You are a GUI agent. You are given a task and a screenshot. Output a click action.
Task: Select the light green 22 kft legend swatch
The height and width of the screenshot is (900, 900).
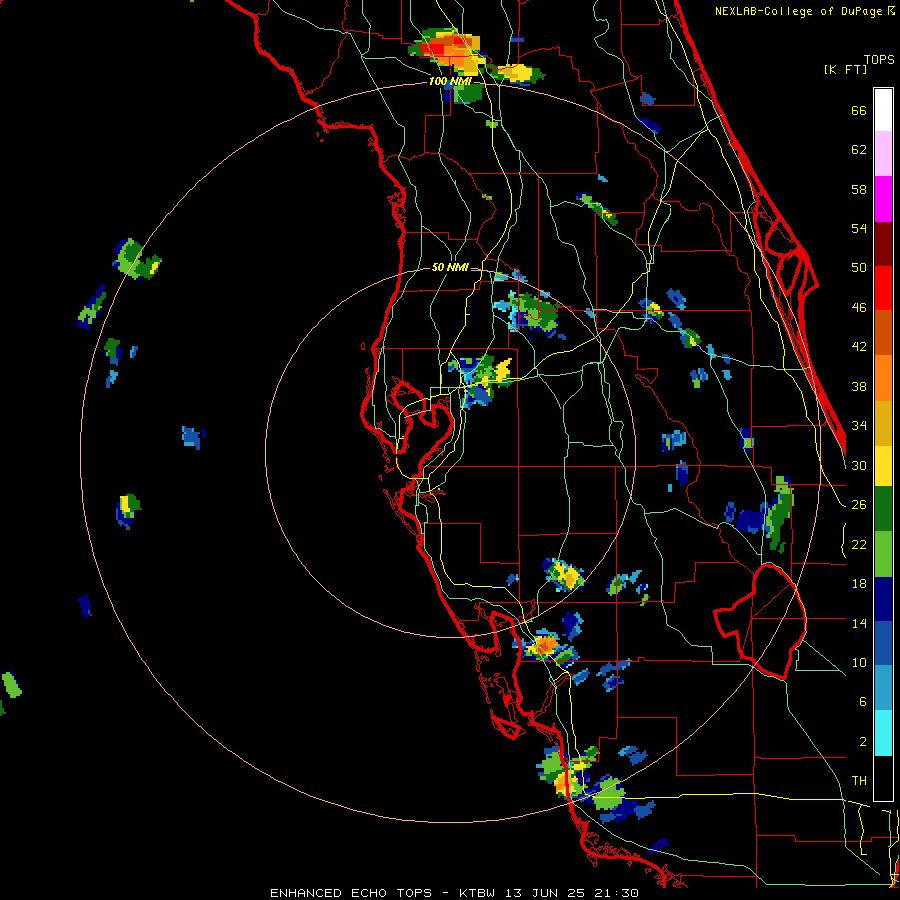tap(883, 554)
